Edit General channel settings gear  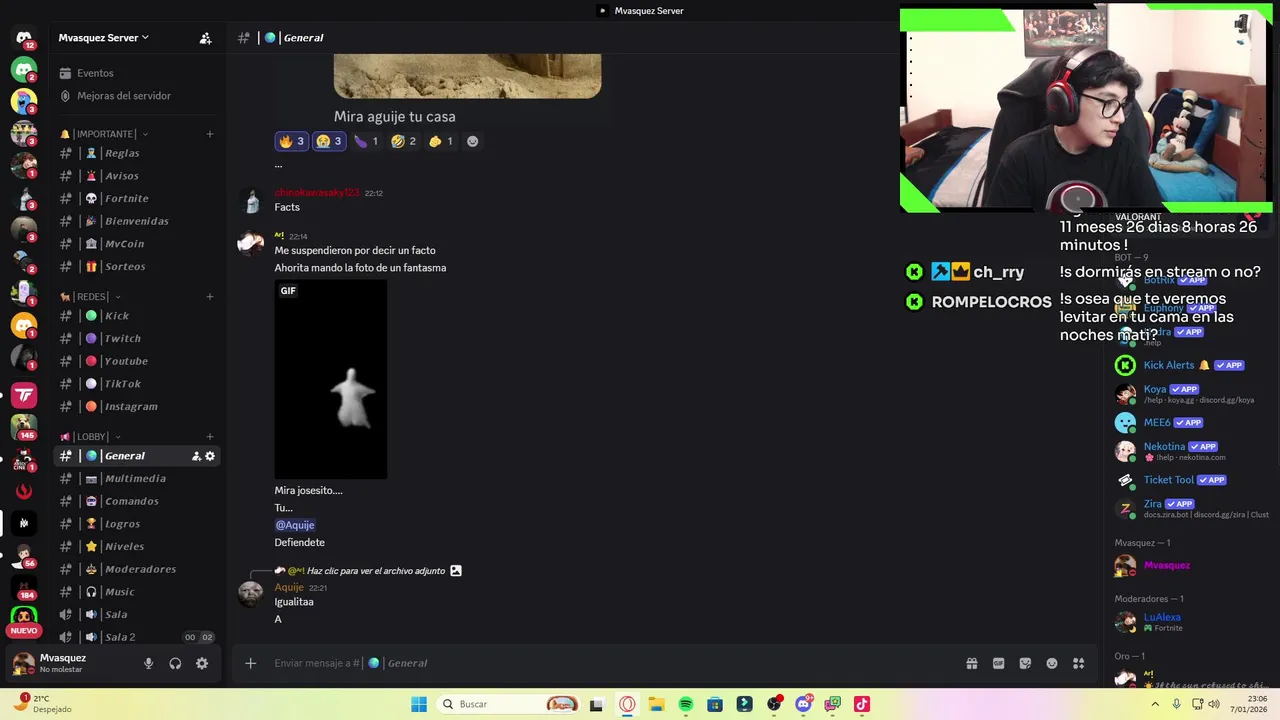click(x=210, y=456)
